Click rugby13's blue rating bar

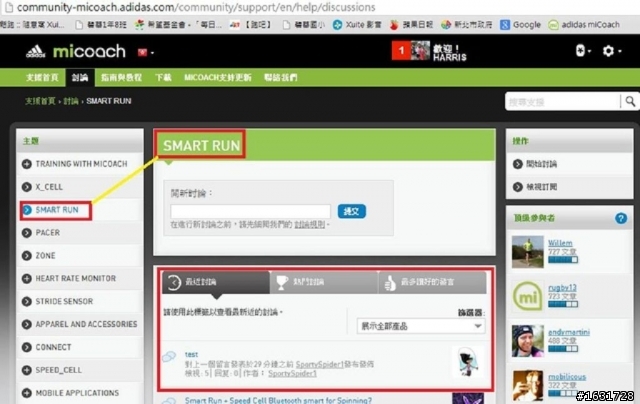pos(563,304)
